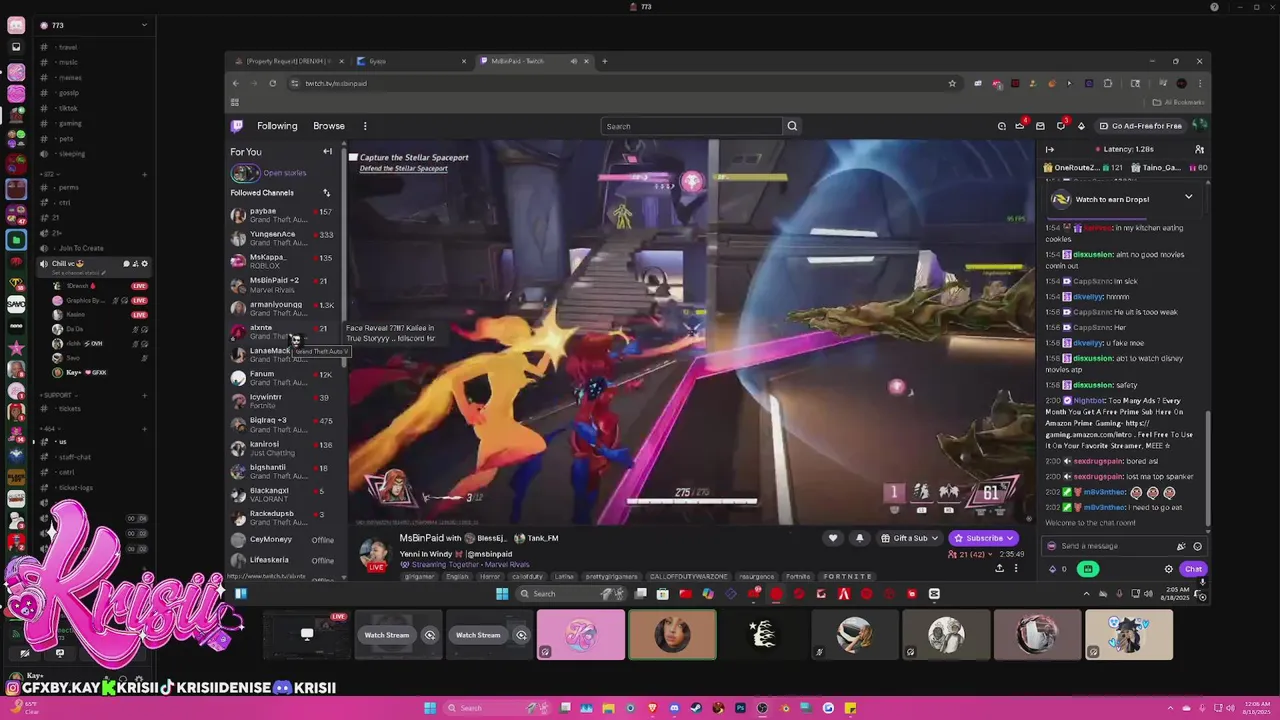This screenshot has height=720, width=1280.
Task: Open Chill vc chat bubble icon
Action: tap(127, 264)
